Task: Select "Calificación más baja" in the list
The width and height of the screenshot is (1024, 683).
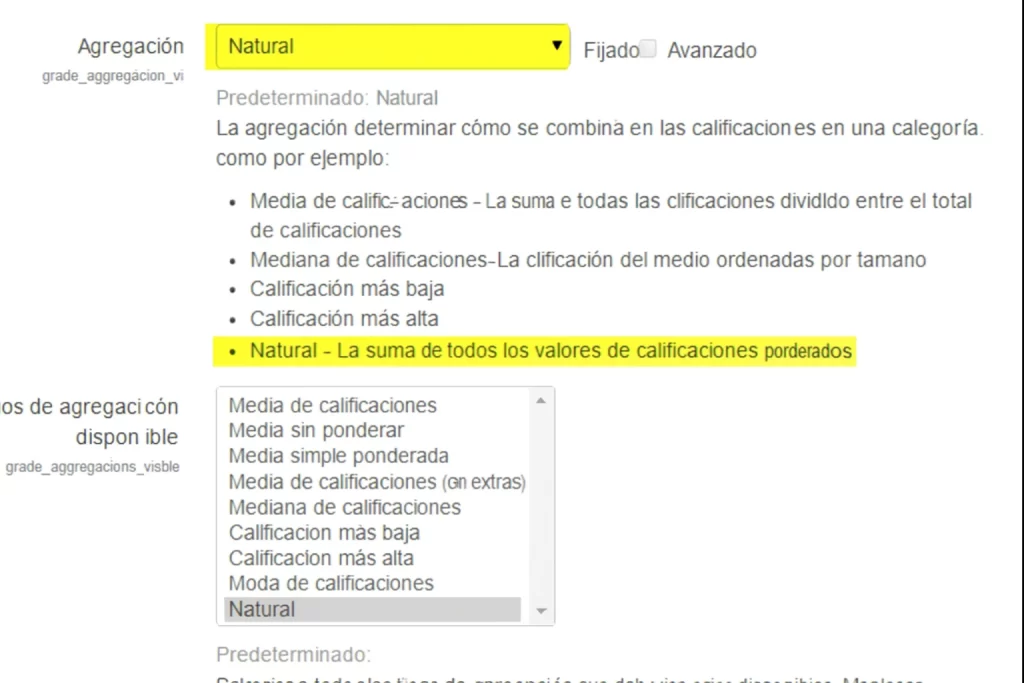Action: (x=324, y=533)
